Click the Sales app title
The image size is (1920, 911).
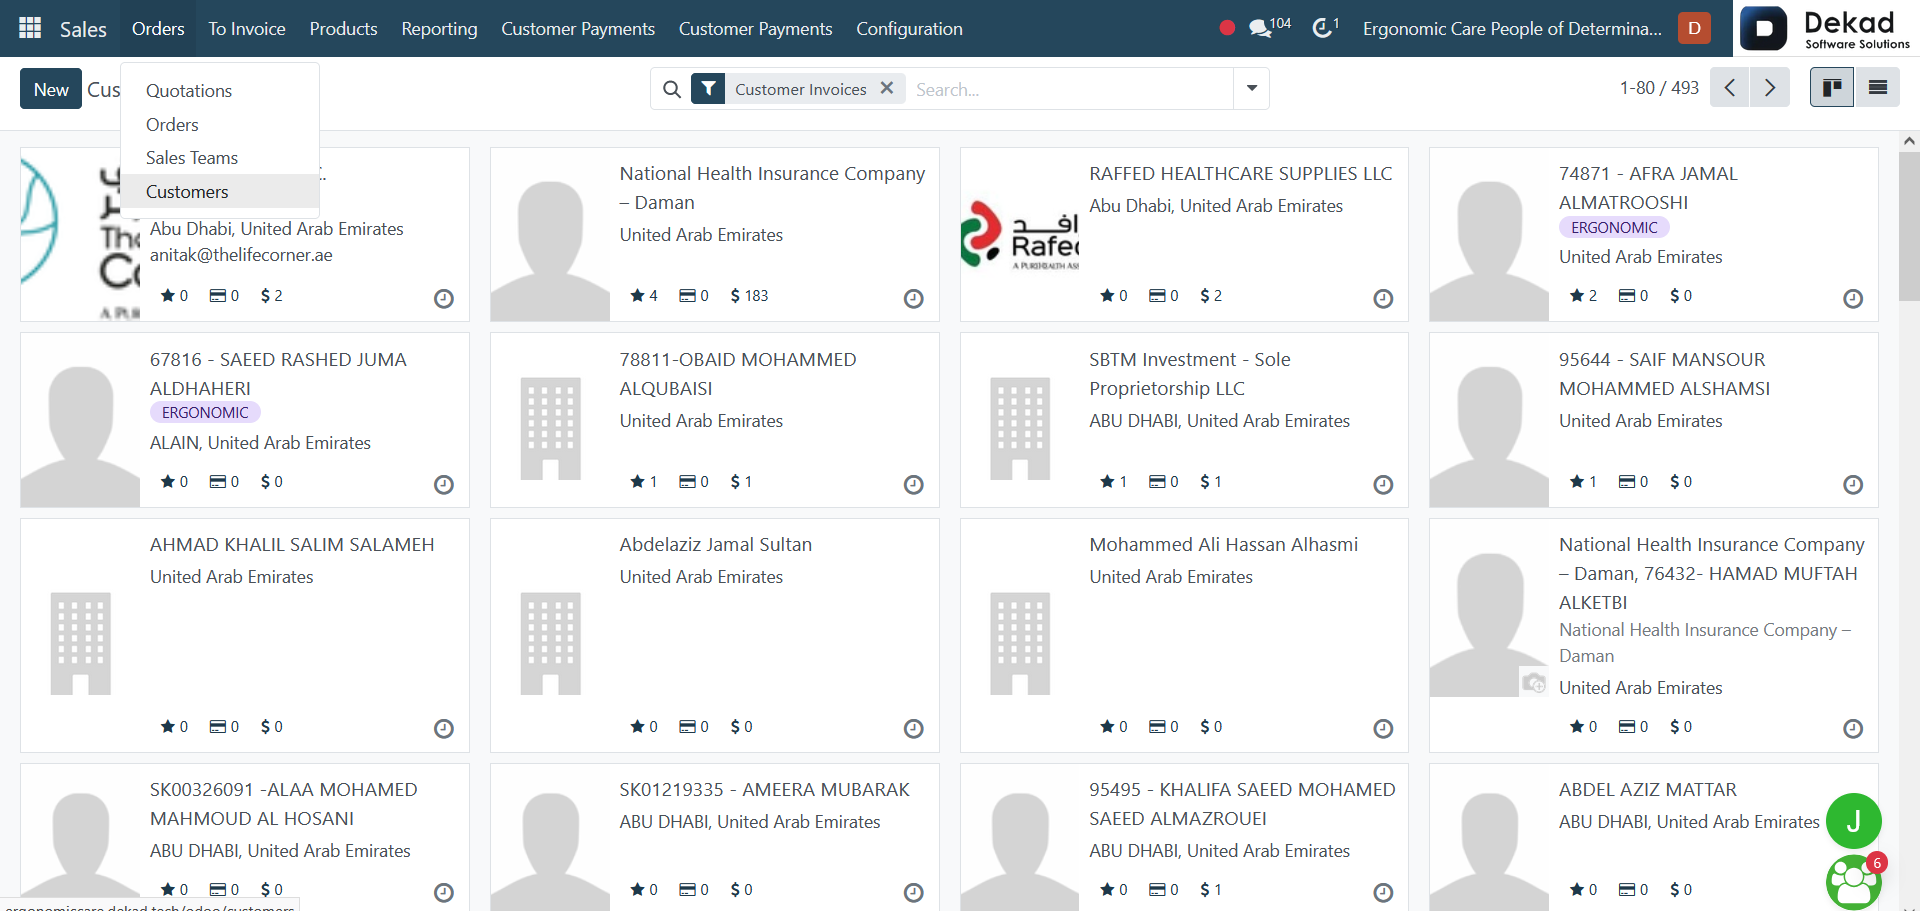tap(83, 29)
